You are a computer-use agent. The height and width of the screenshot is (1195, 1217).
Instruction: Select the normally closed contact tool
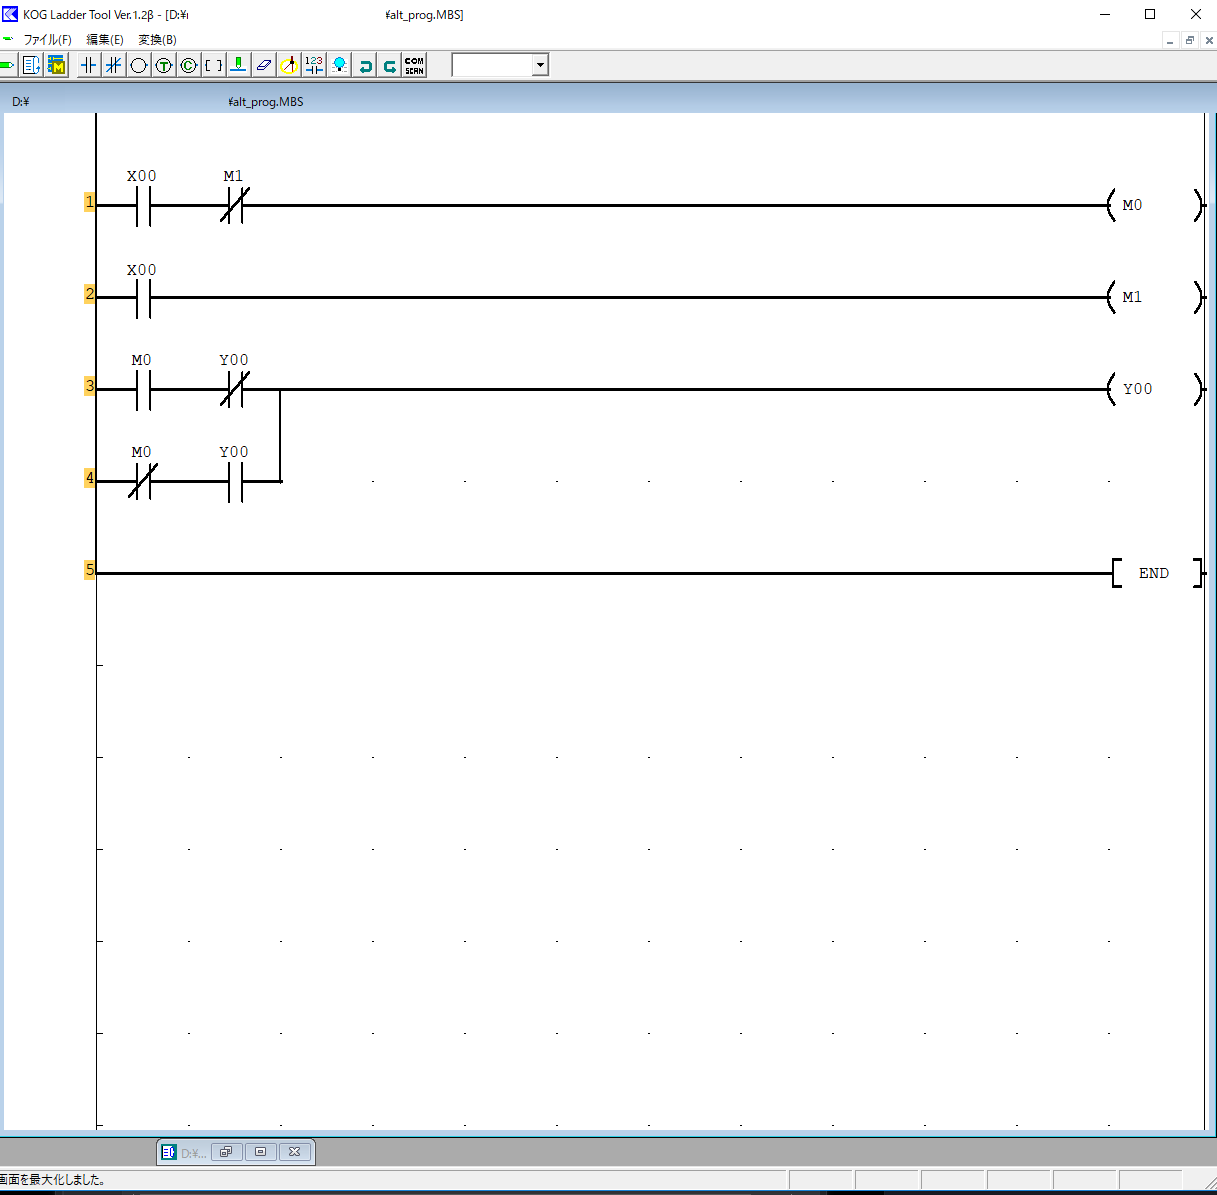pos(114,66)
